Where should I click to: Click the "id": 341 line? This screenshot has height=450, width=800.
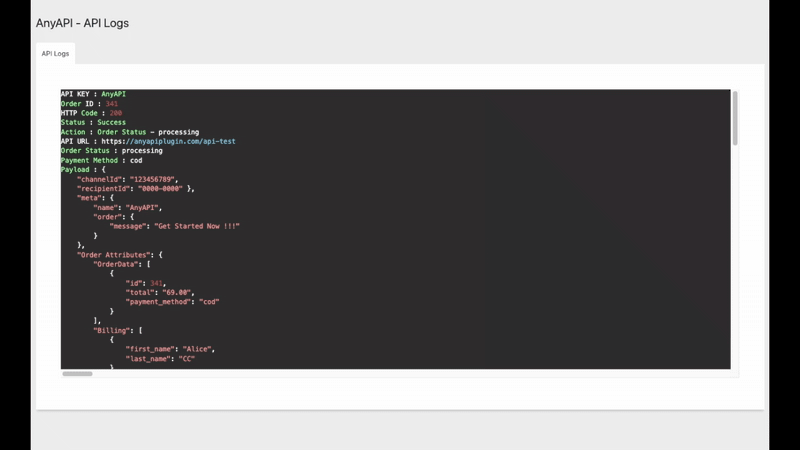pyautogui.click(x=146, y=283)
